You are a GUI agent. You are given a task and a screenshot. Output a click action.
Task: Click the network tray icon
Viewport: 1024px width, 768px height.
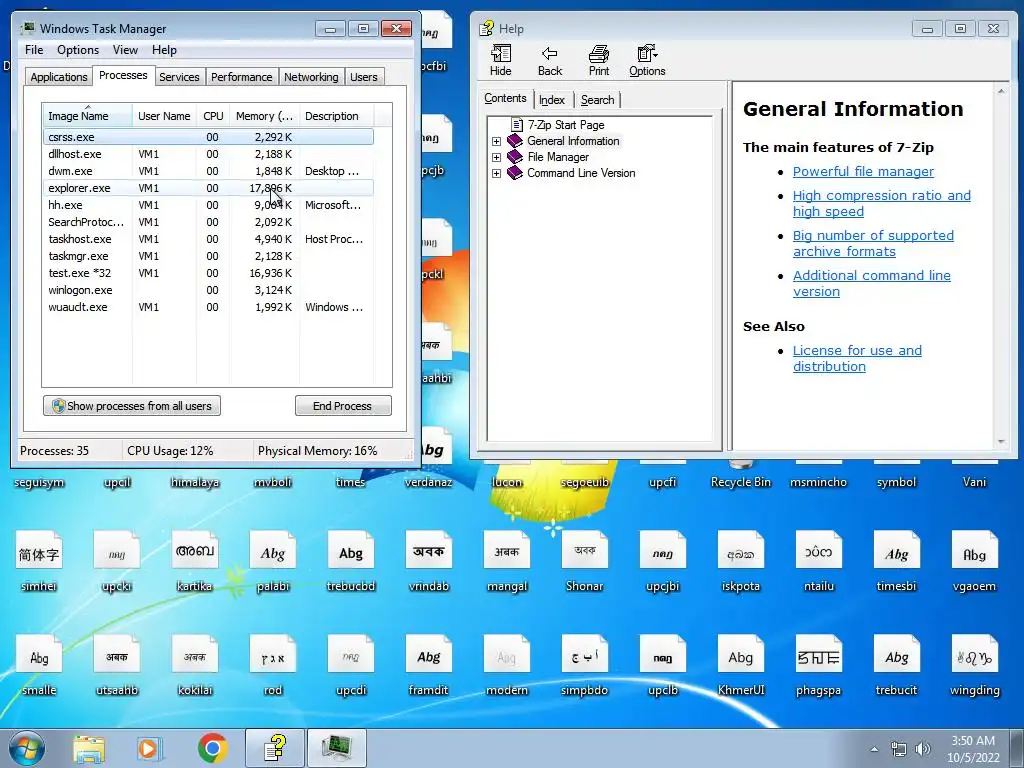[x=899, y=748]
